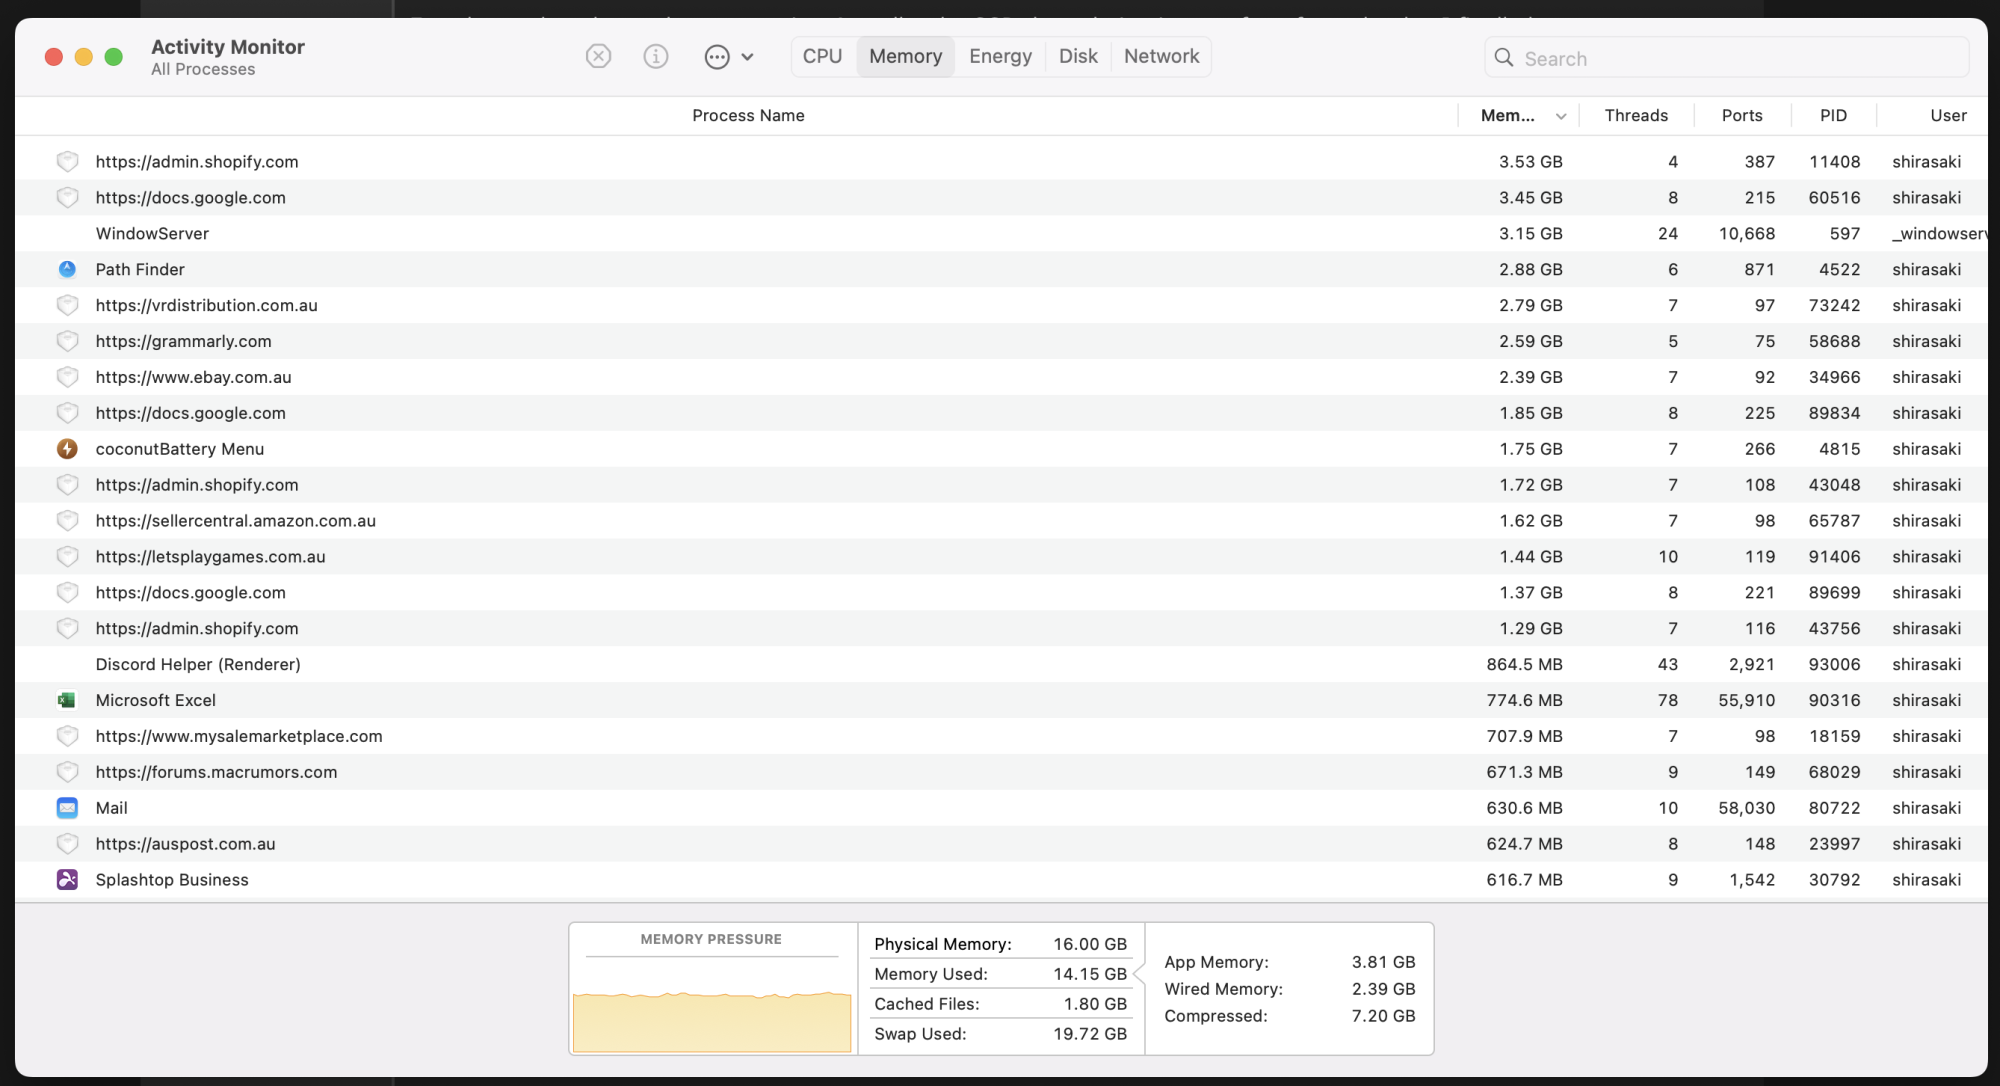
Task: Click the Splashtop Business icon
Action: (x=67, y=880)
